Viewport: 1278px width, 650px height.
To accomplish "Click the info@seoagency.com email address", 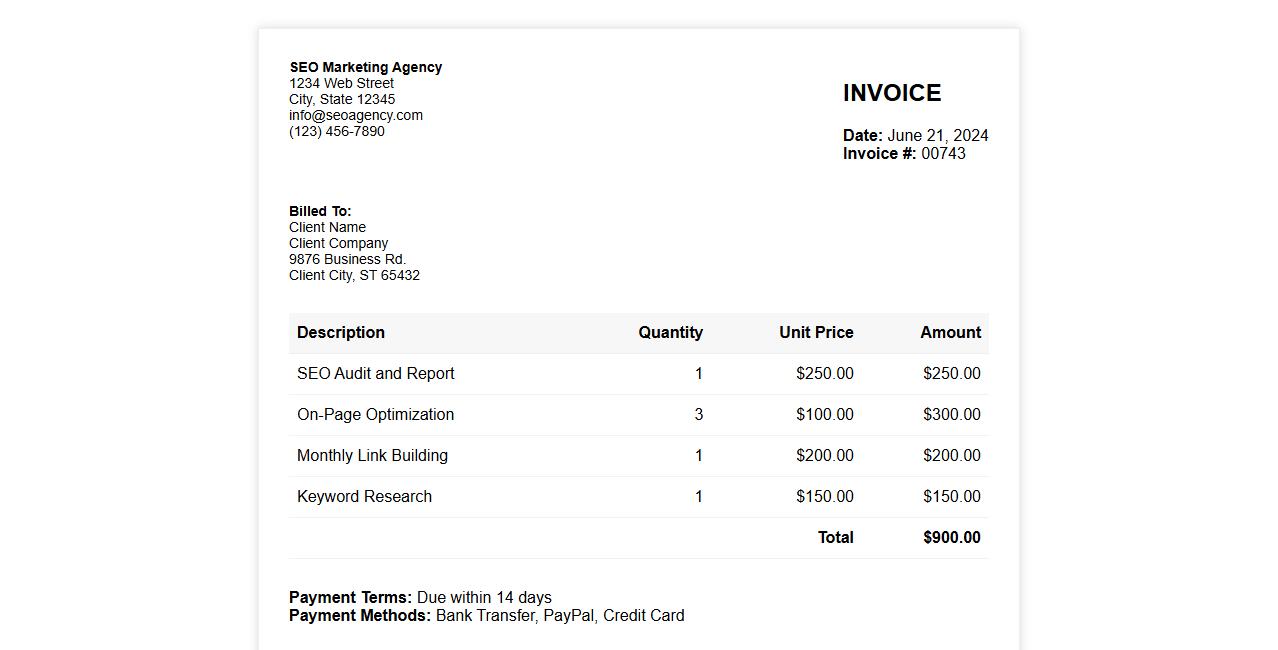I will click(x=356, y=115).
